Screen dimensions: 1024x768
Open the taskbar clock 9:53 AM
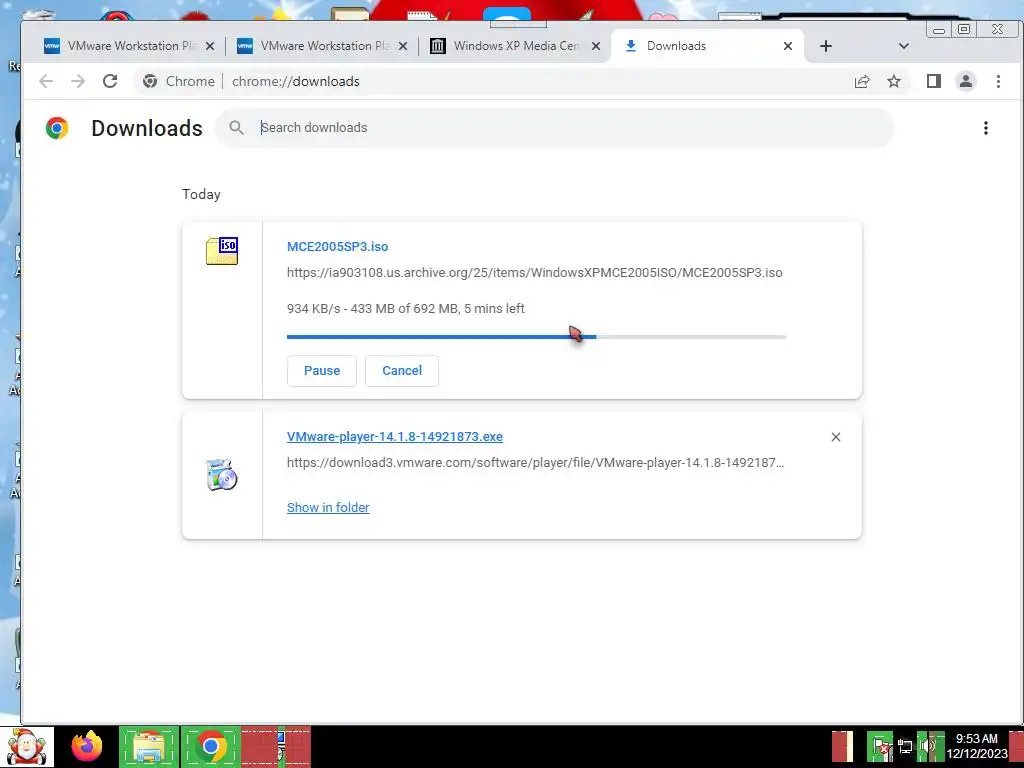(976, 746)
